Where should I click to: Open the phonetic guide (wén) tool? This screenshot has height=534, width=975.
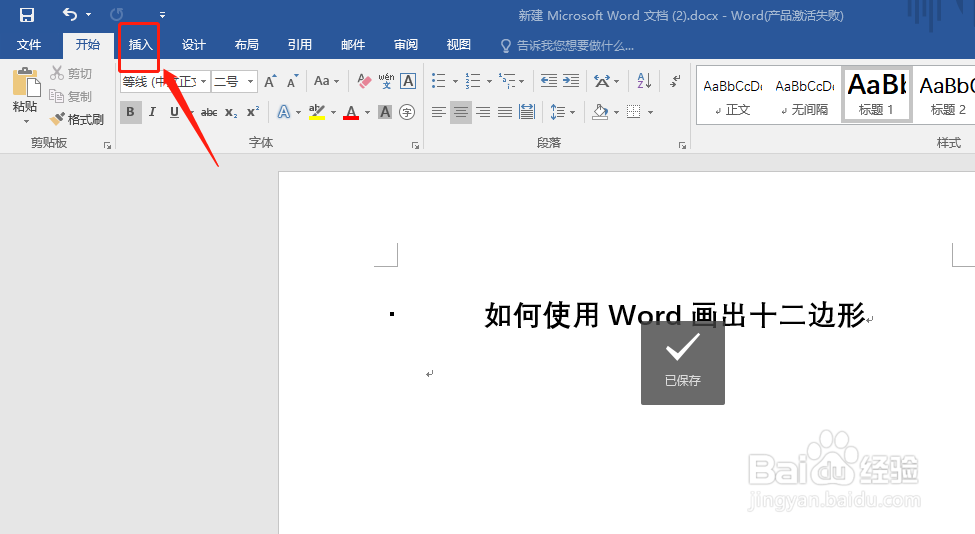click(386, 81)
